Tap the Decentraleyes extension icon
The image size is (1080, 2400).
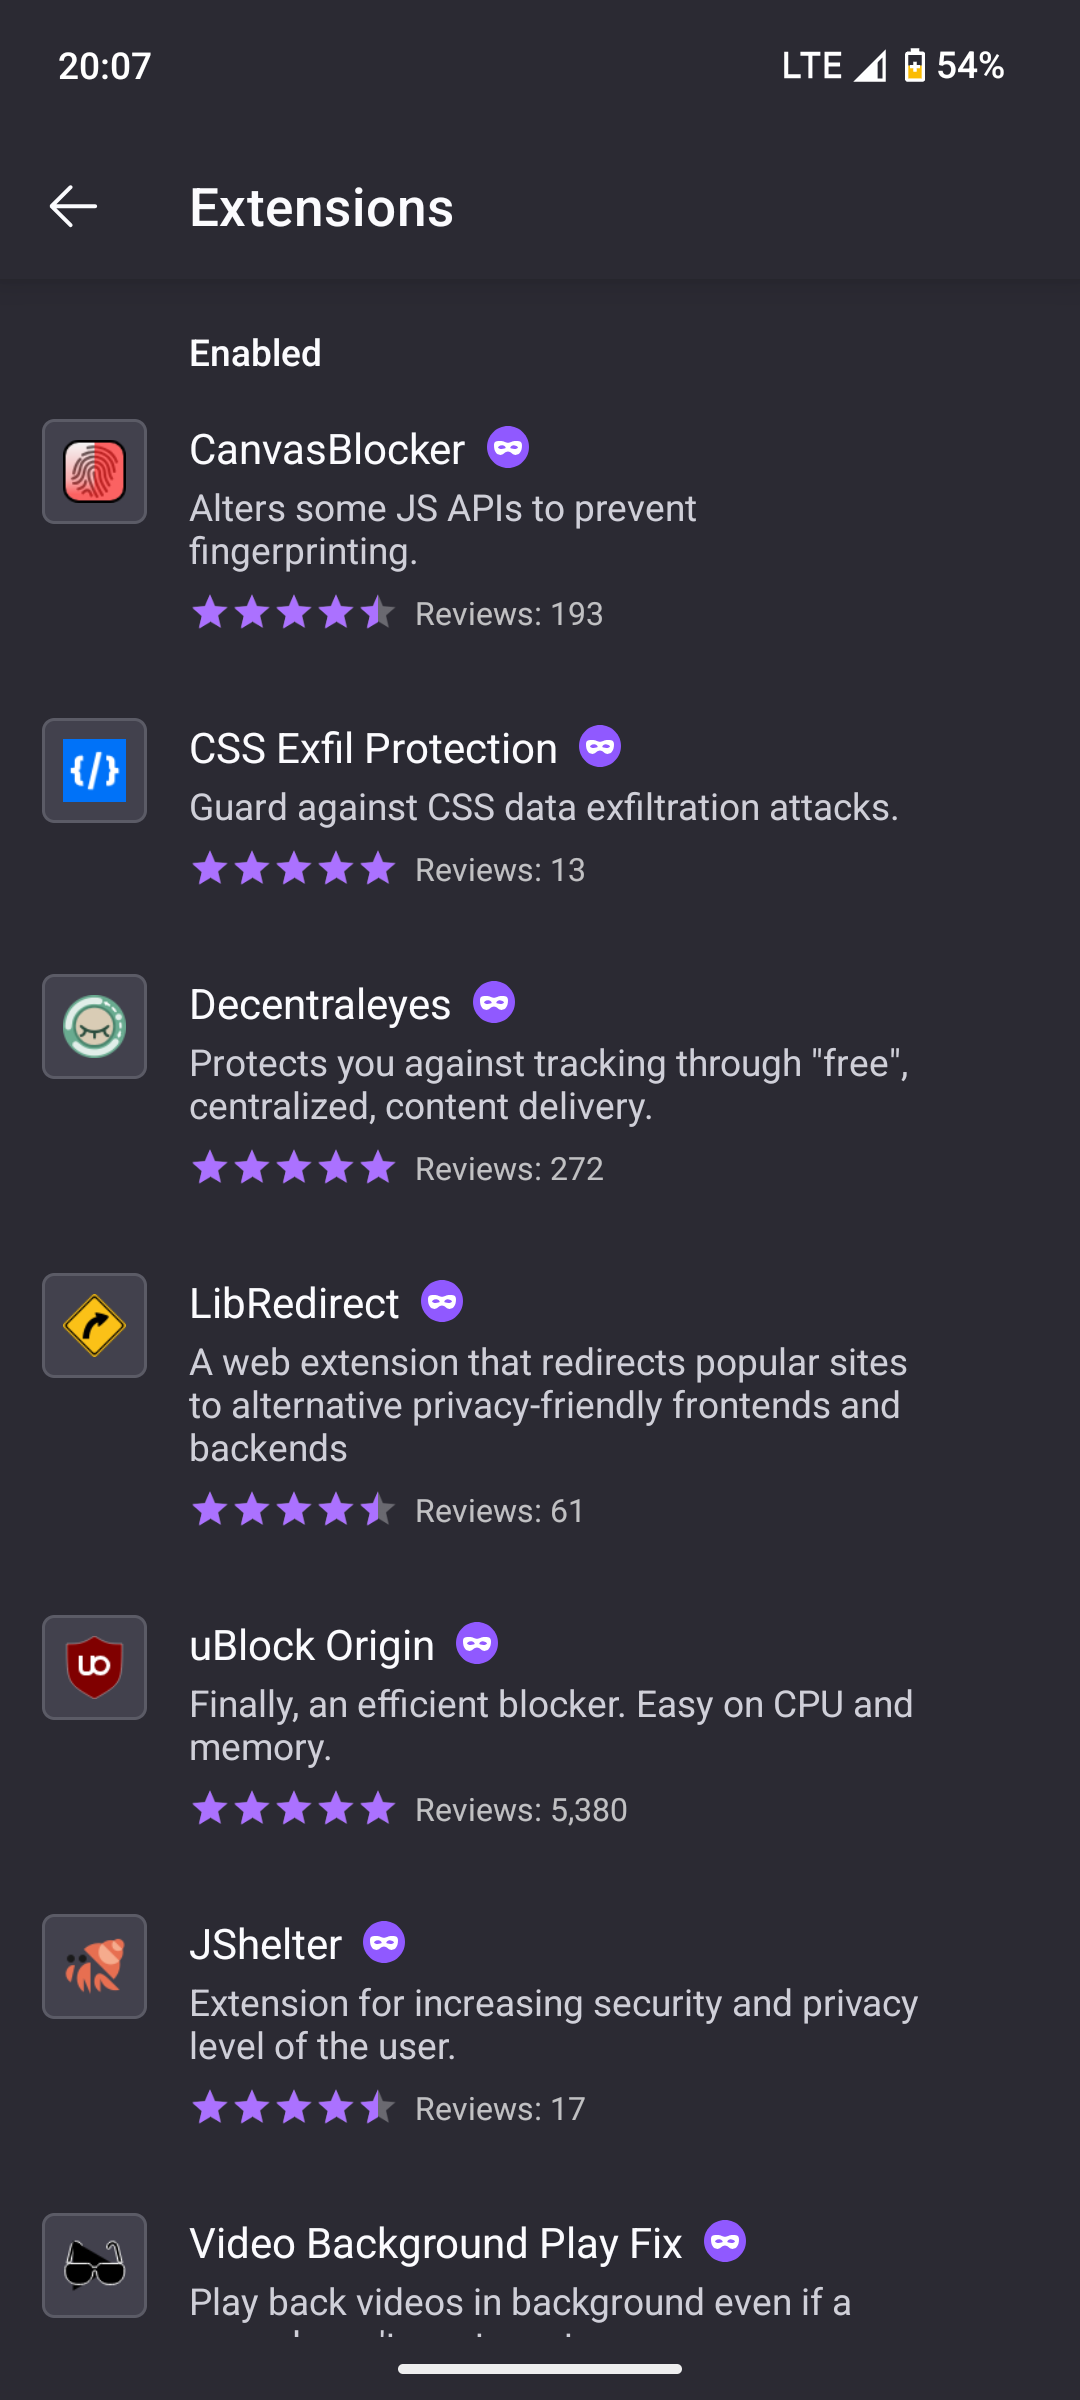click(x=94, y=1027)
